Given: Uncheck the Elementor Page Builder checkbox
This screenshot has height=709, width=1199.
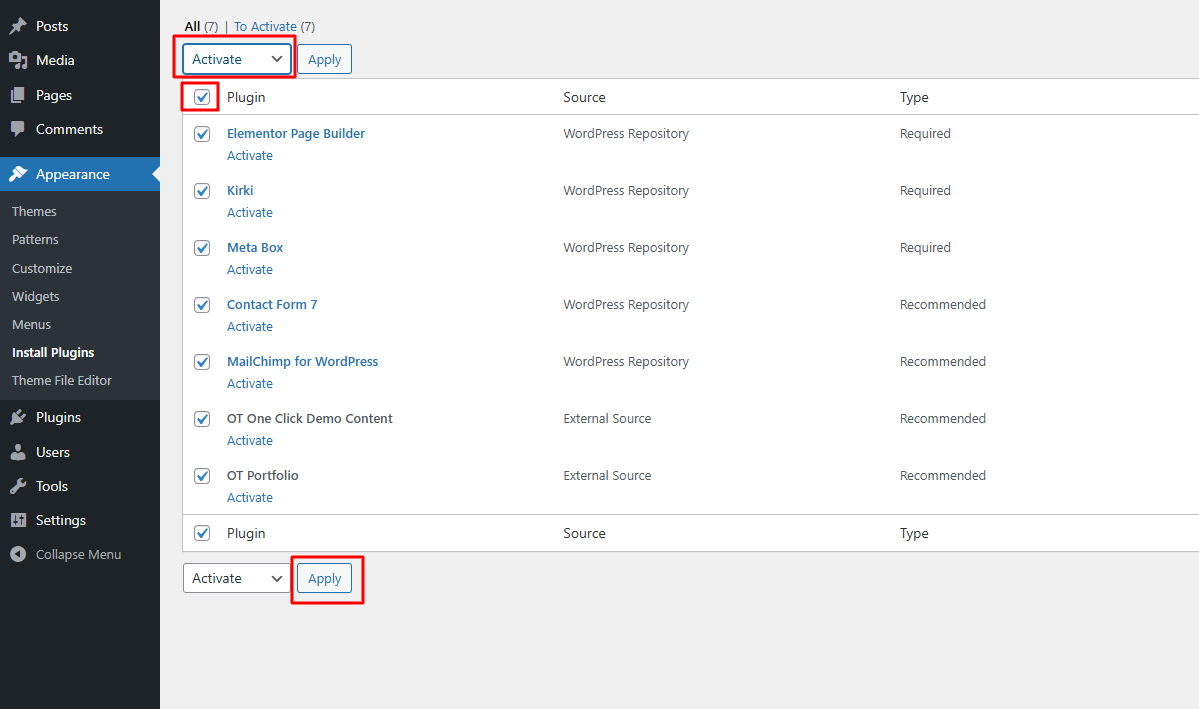Looking at the screenshot, I should [202, 134].
